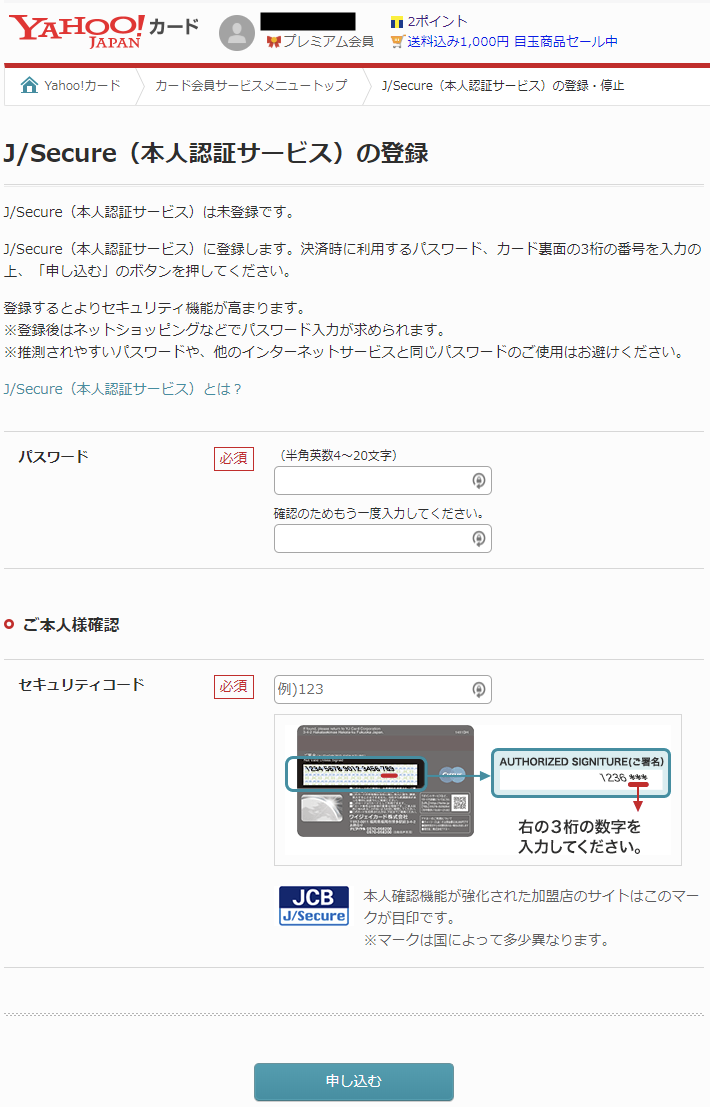The image size is (710, 1107).
Task: Go to Yahoo!カード breadcrumb
Action: (82, 85)
